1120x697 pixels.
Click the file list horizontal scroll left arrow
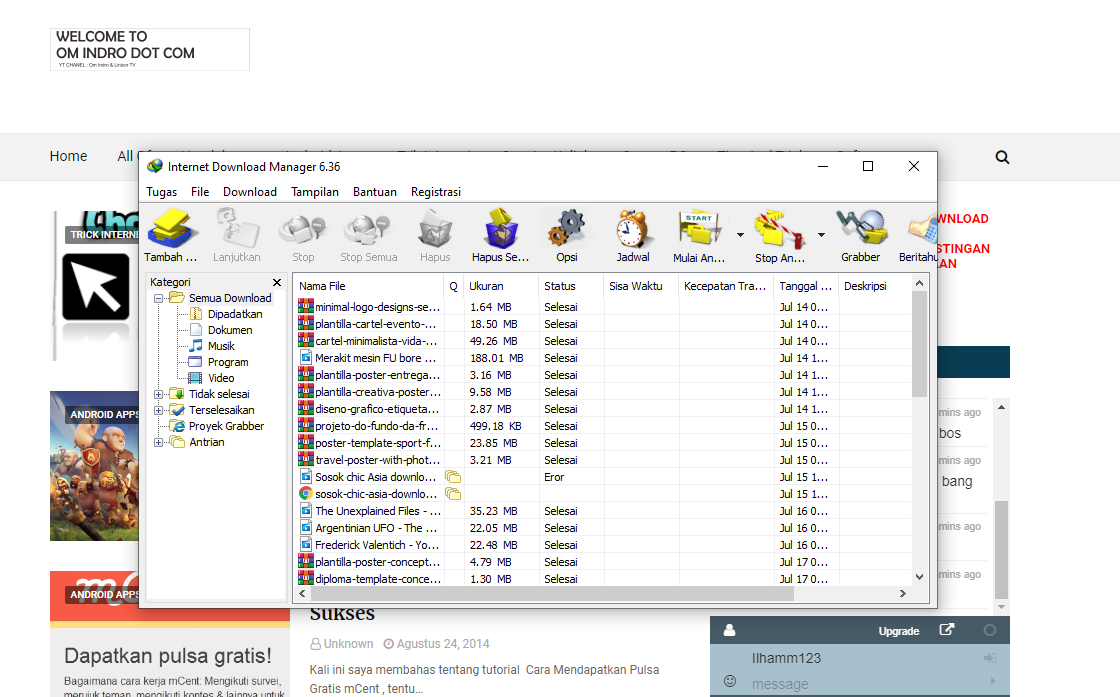pos(303,593)
